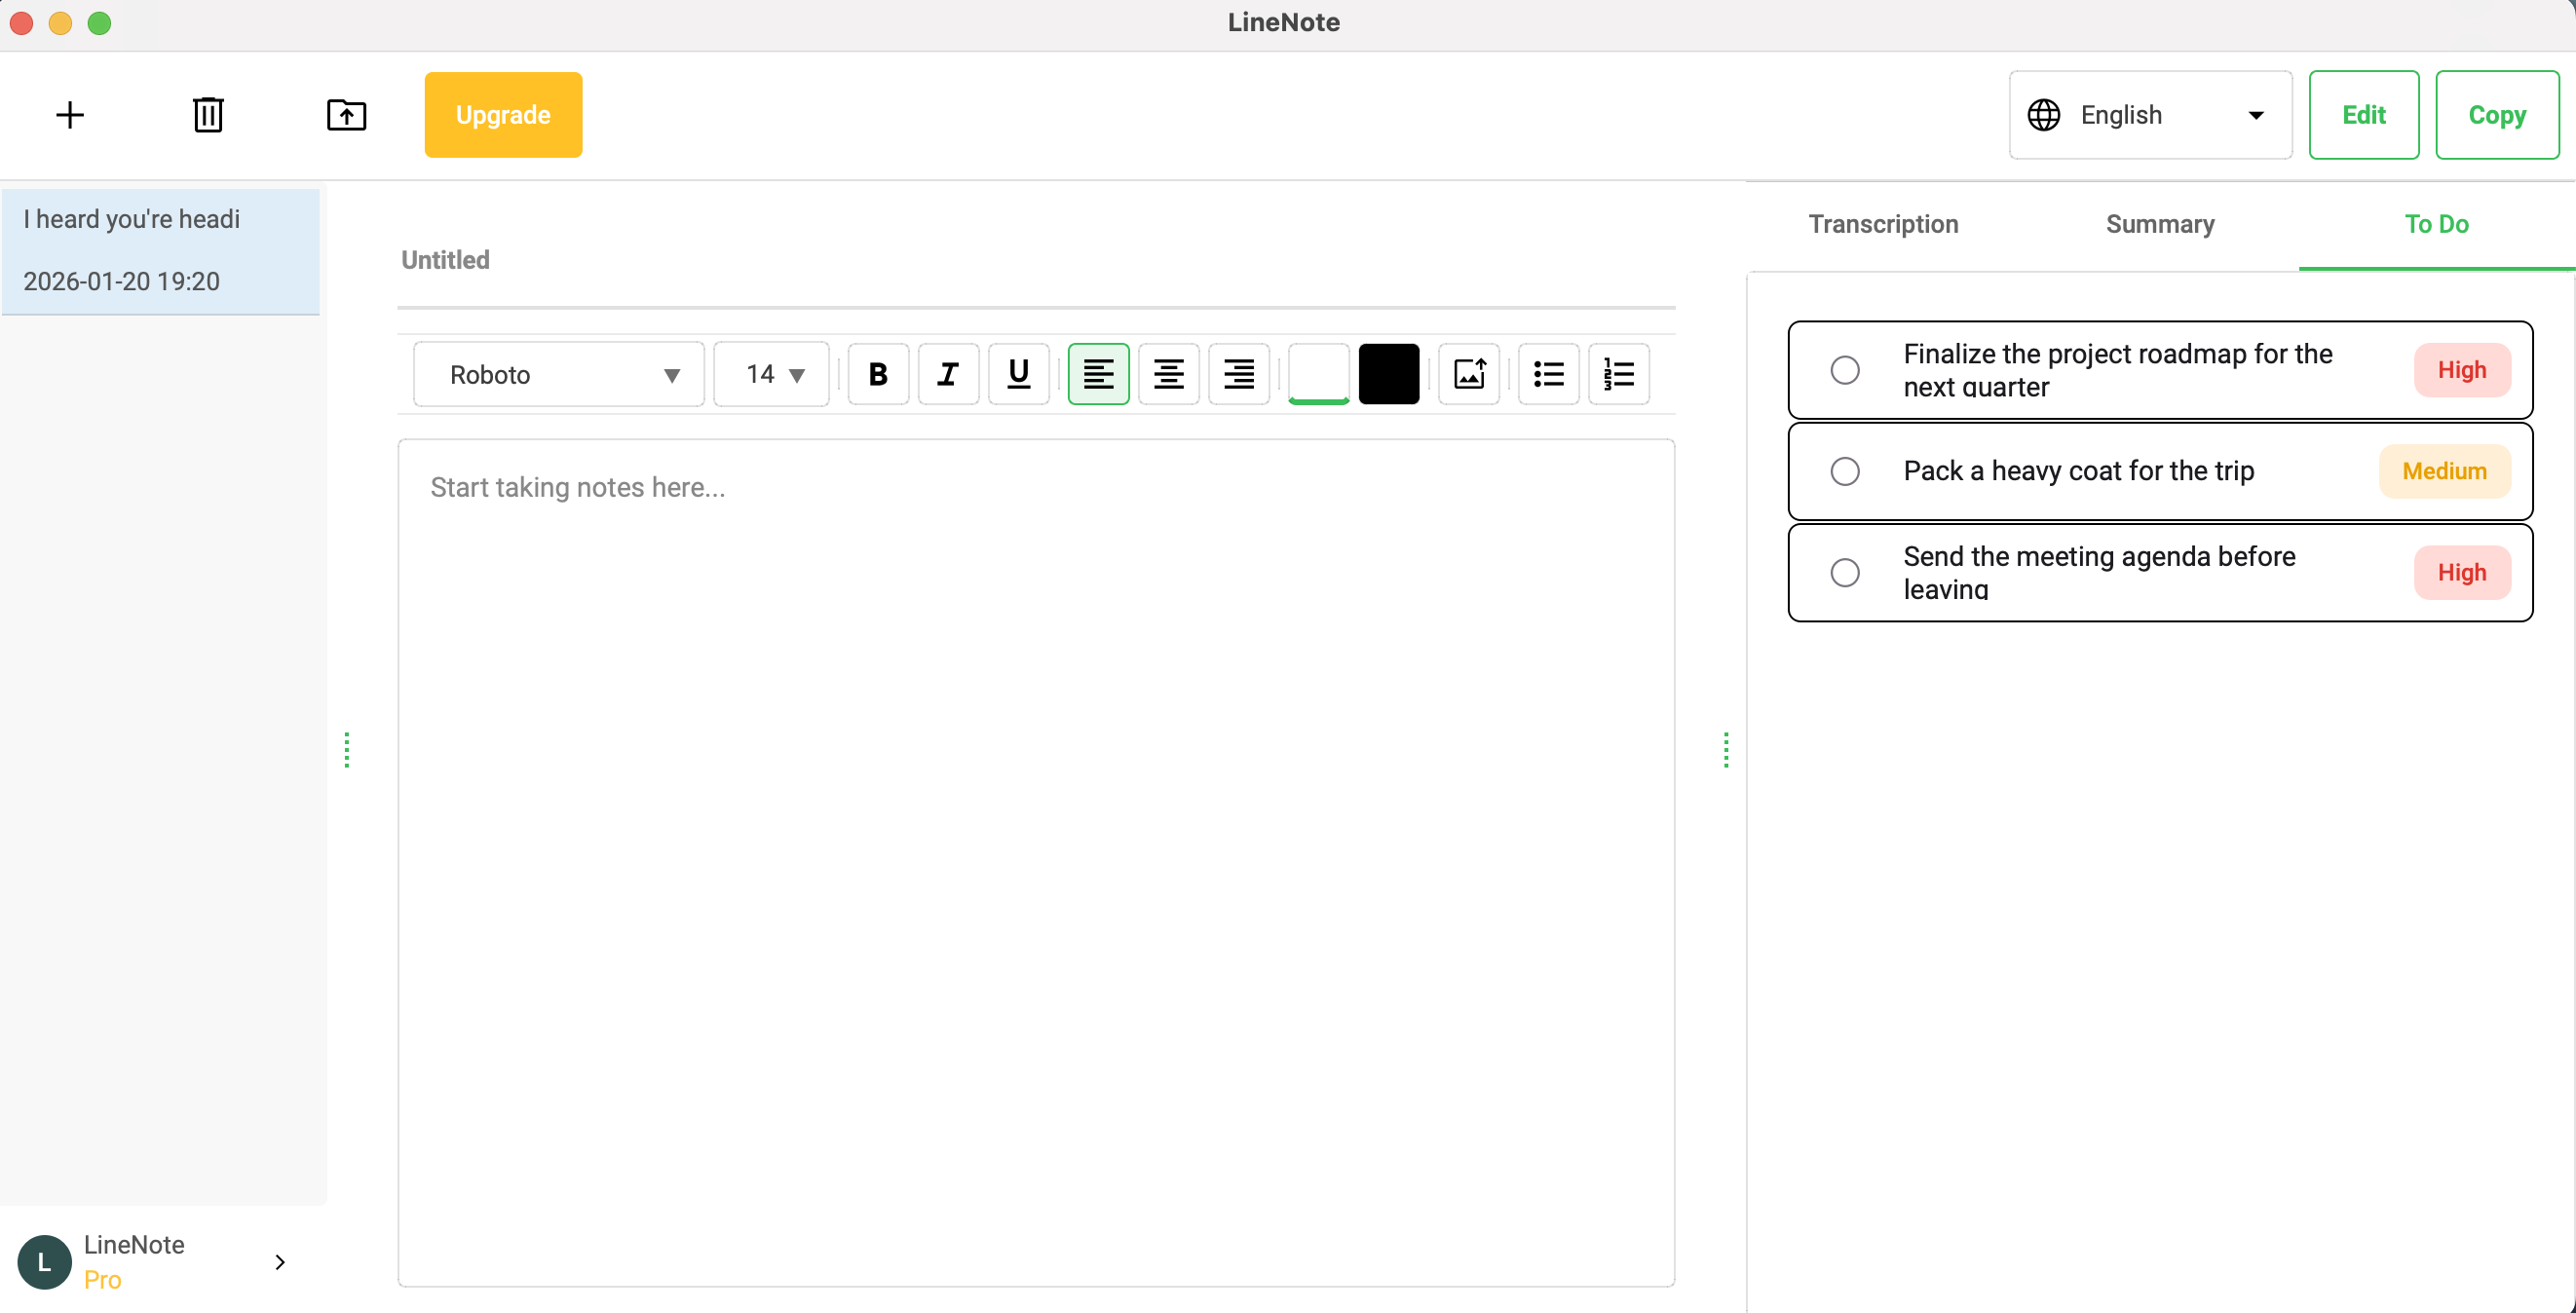Check off 'Pack a heavy coat for the trip'
Viewport: 2576px width, 1313px height.
[1845, 471]
